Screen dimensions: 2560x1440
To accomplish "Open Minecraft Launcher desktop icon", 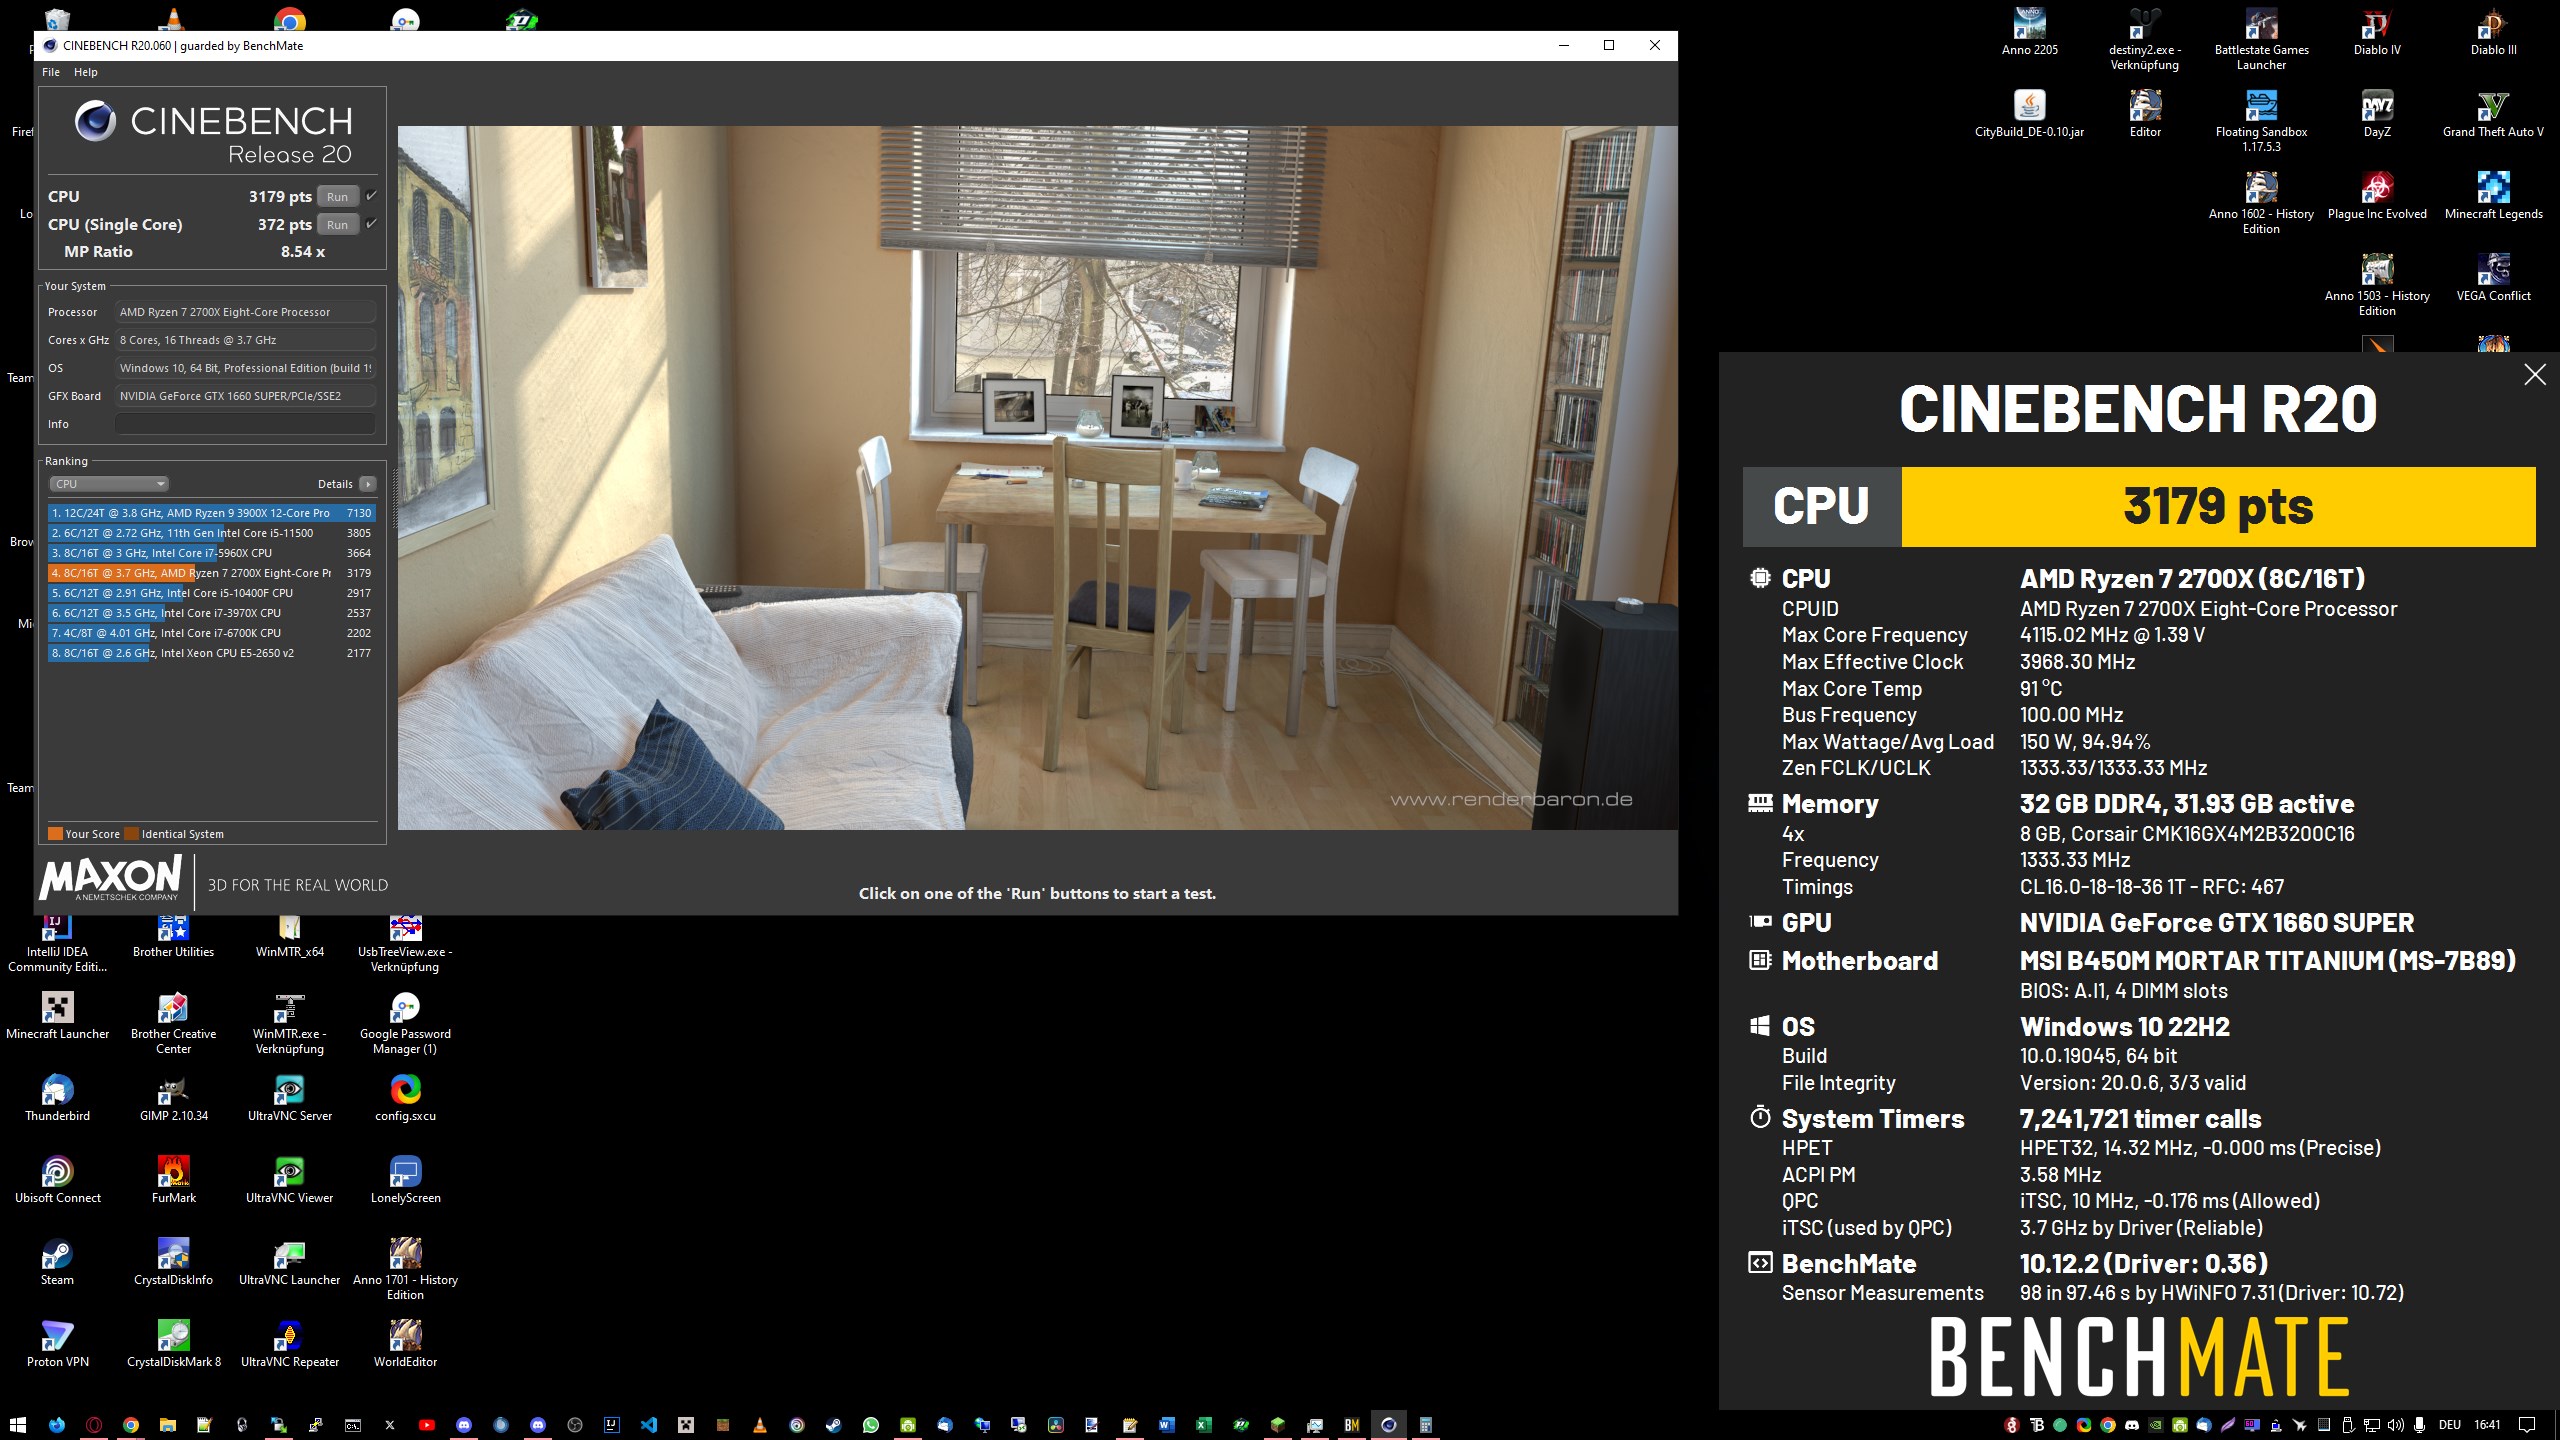I will point(57,1016).
